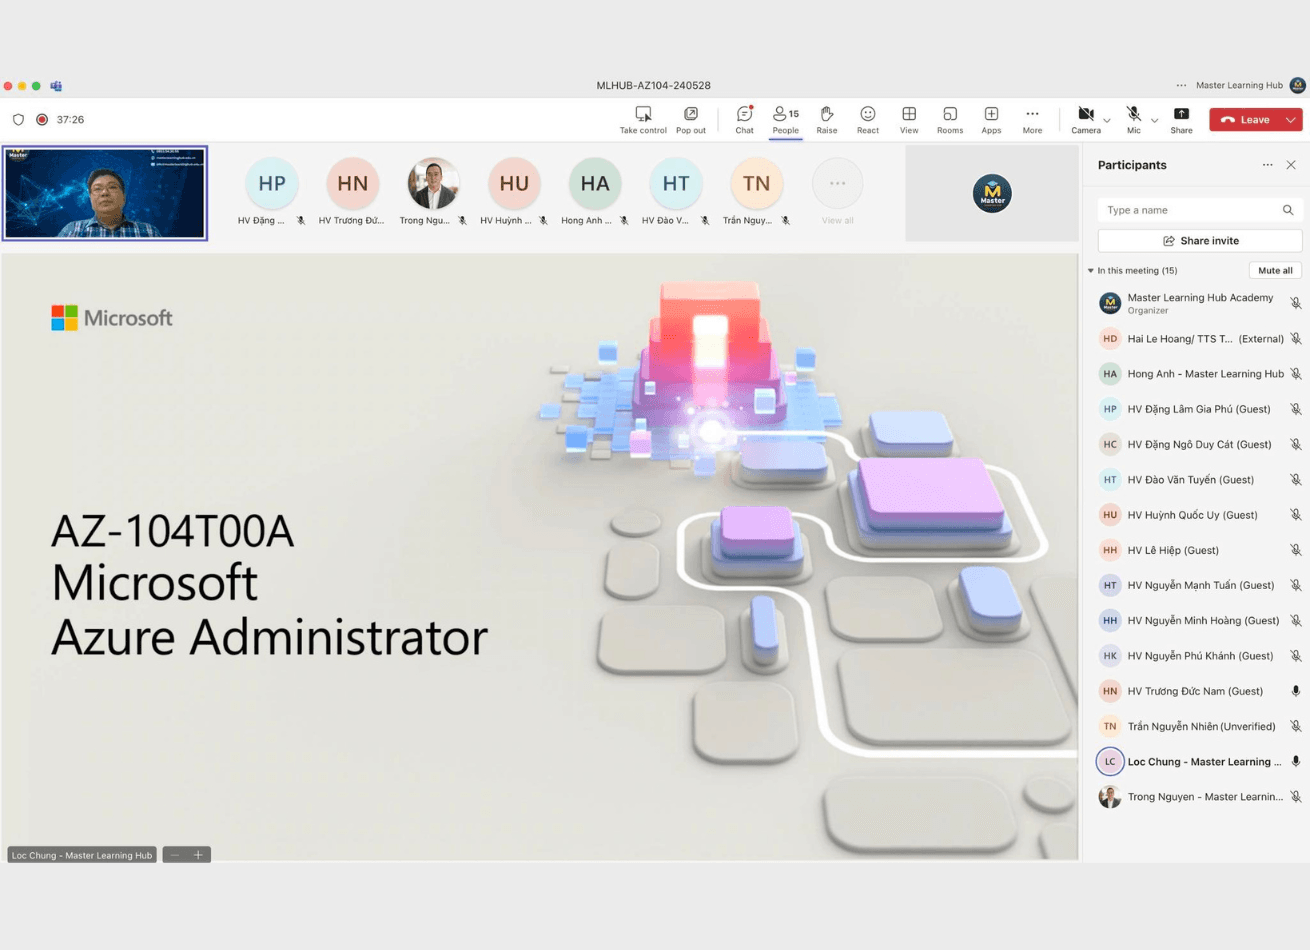Open the View layout options

pyautogui.click(x=909, y=120)
